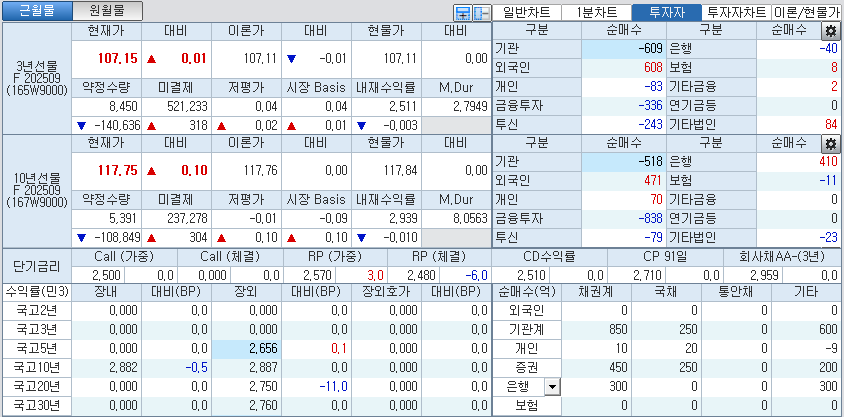Click the RP (체결) rate 2.480
844x417 pixels.
[x=421, y=275]
